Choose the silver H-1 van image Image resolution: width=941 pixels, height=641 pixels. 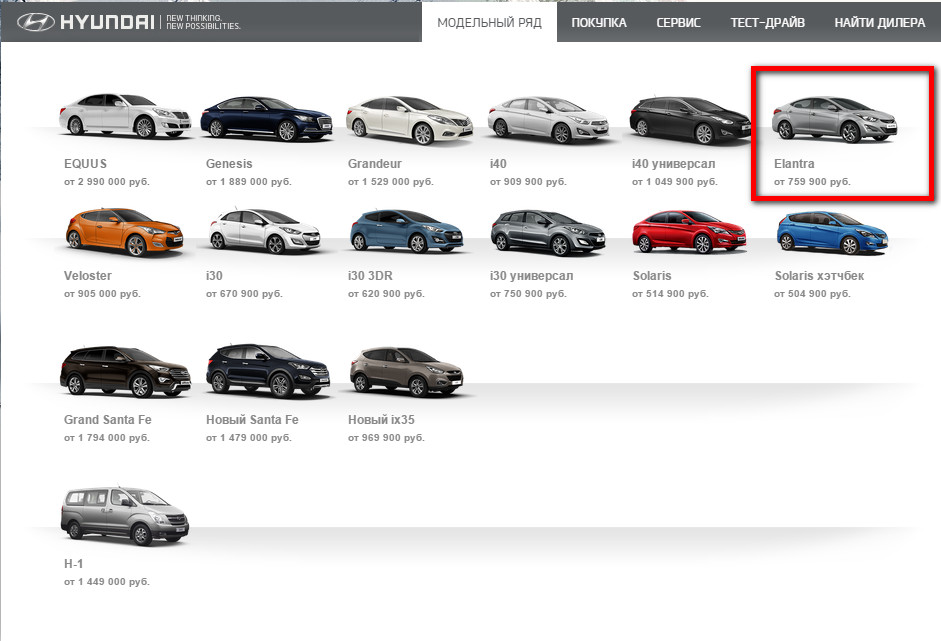tap(125, 515)
